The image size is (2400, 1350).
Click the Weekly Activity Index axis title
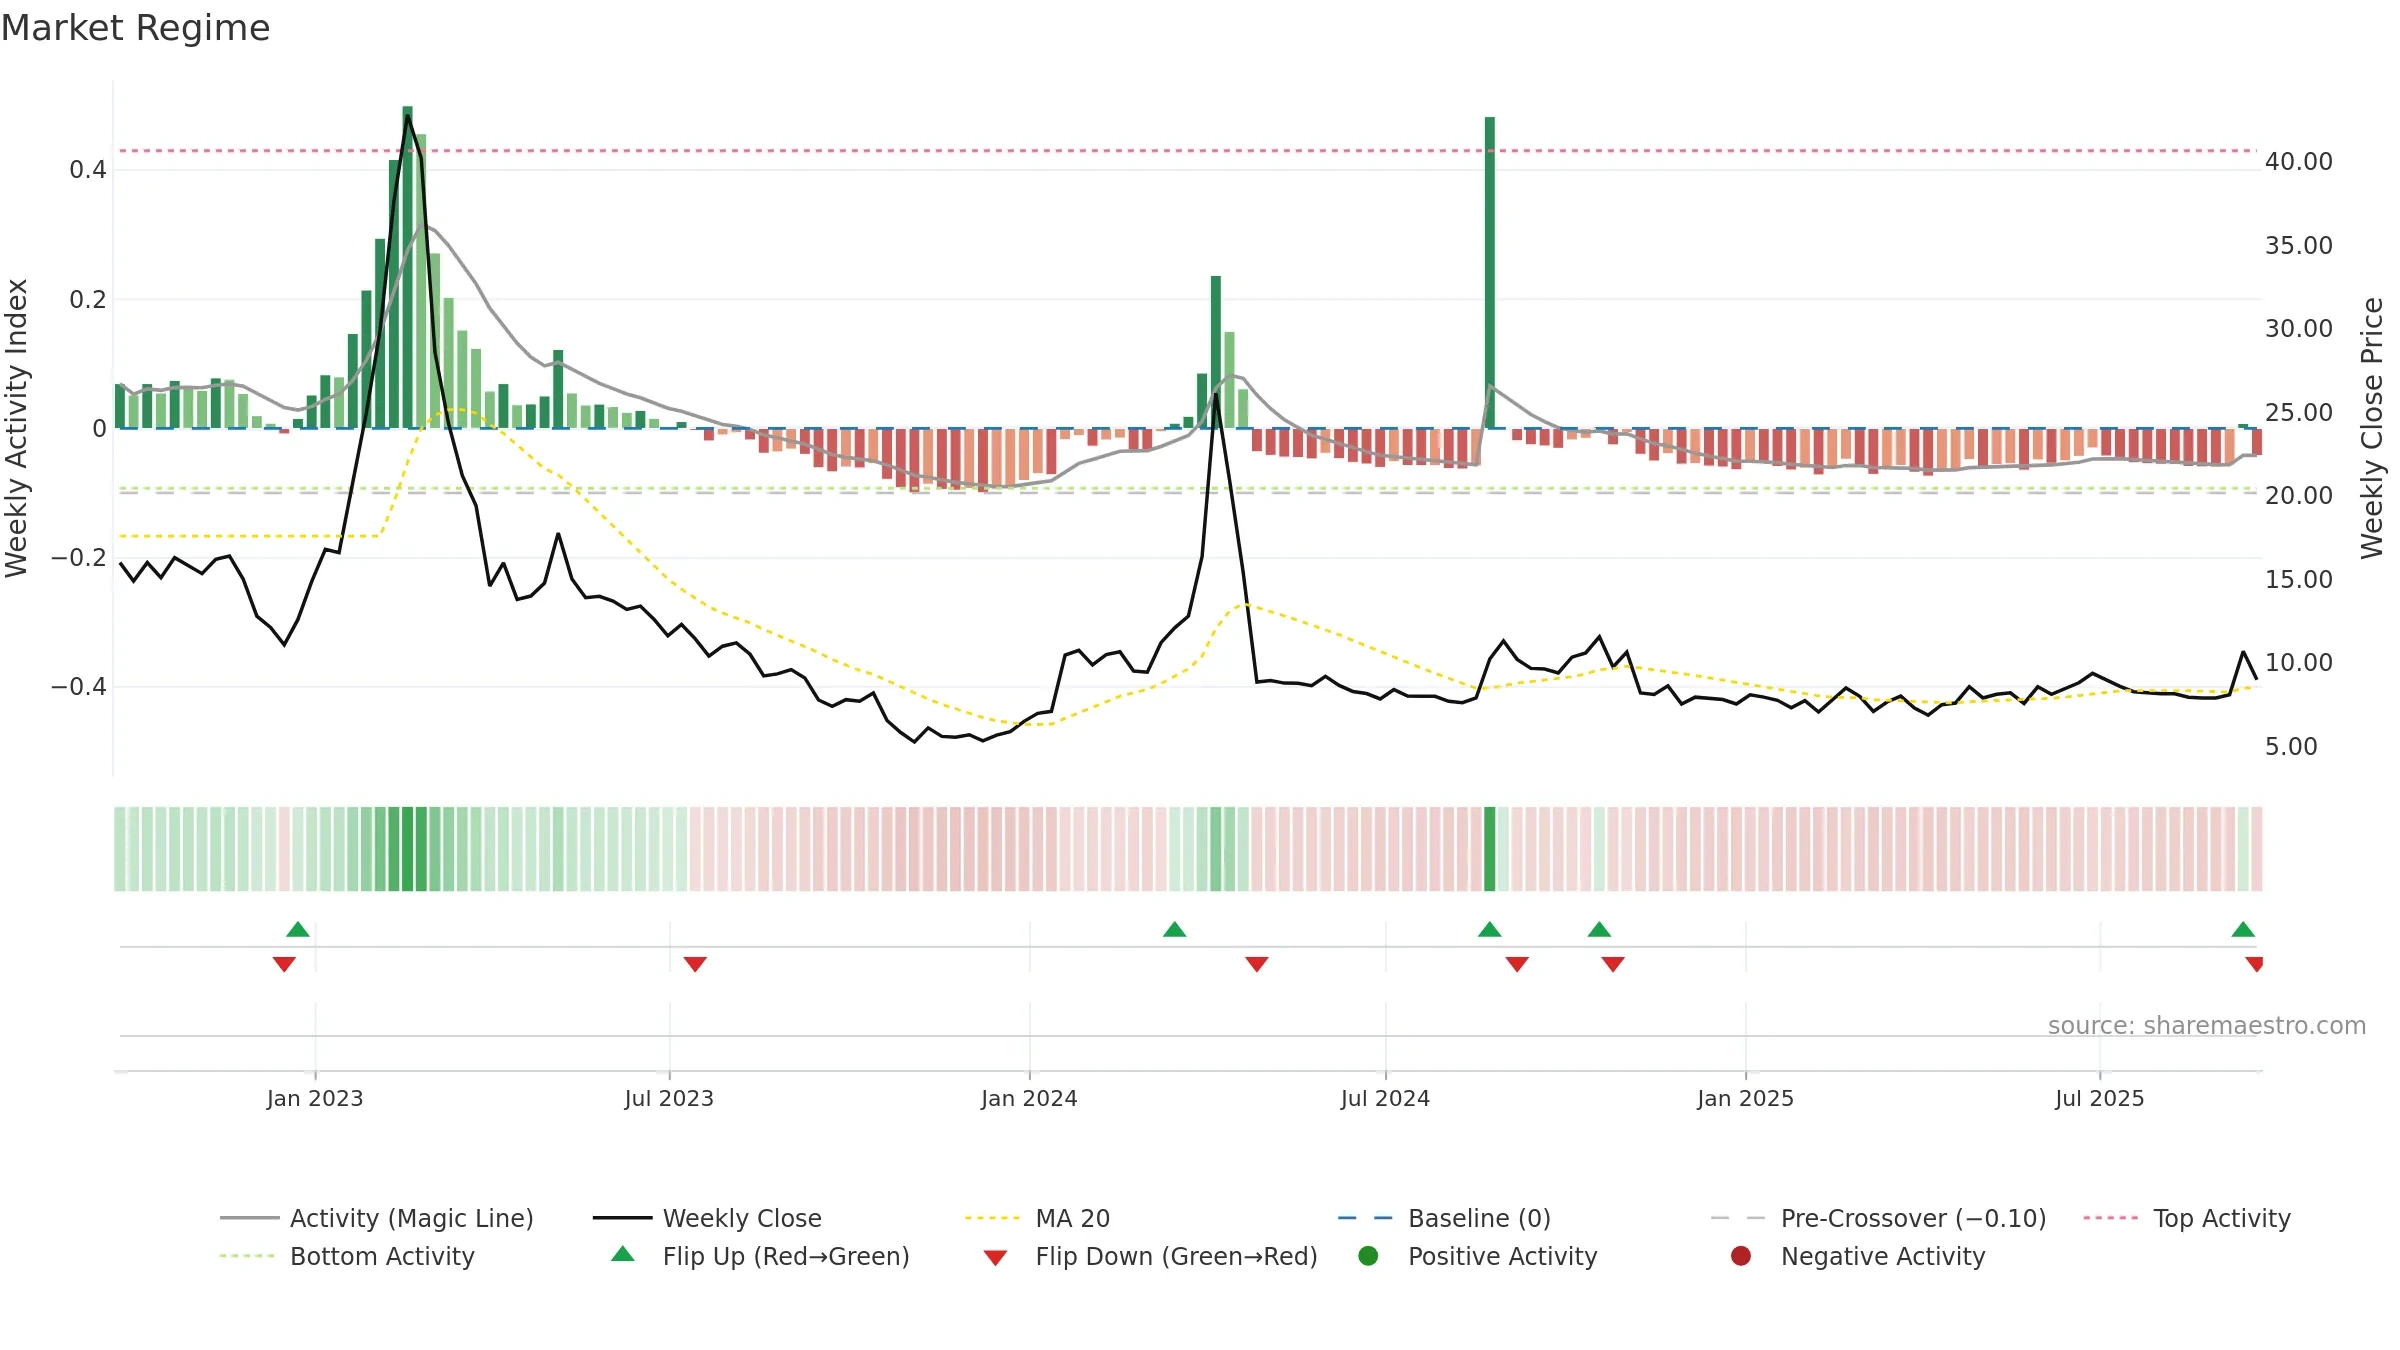16,428
